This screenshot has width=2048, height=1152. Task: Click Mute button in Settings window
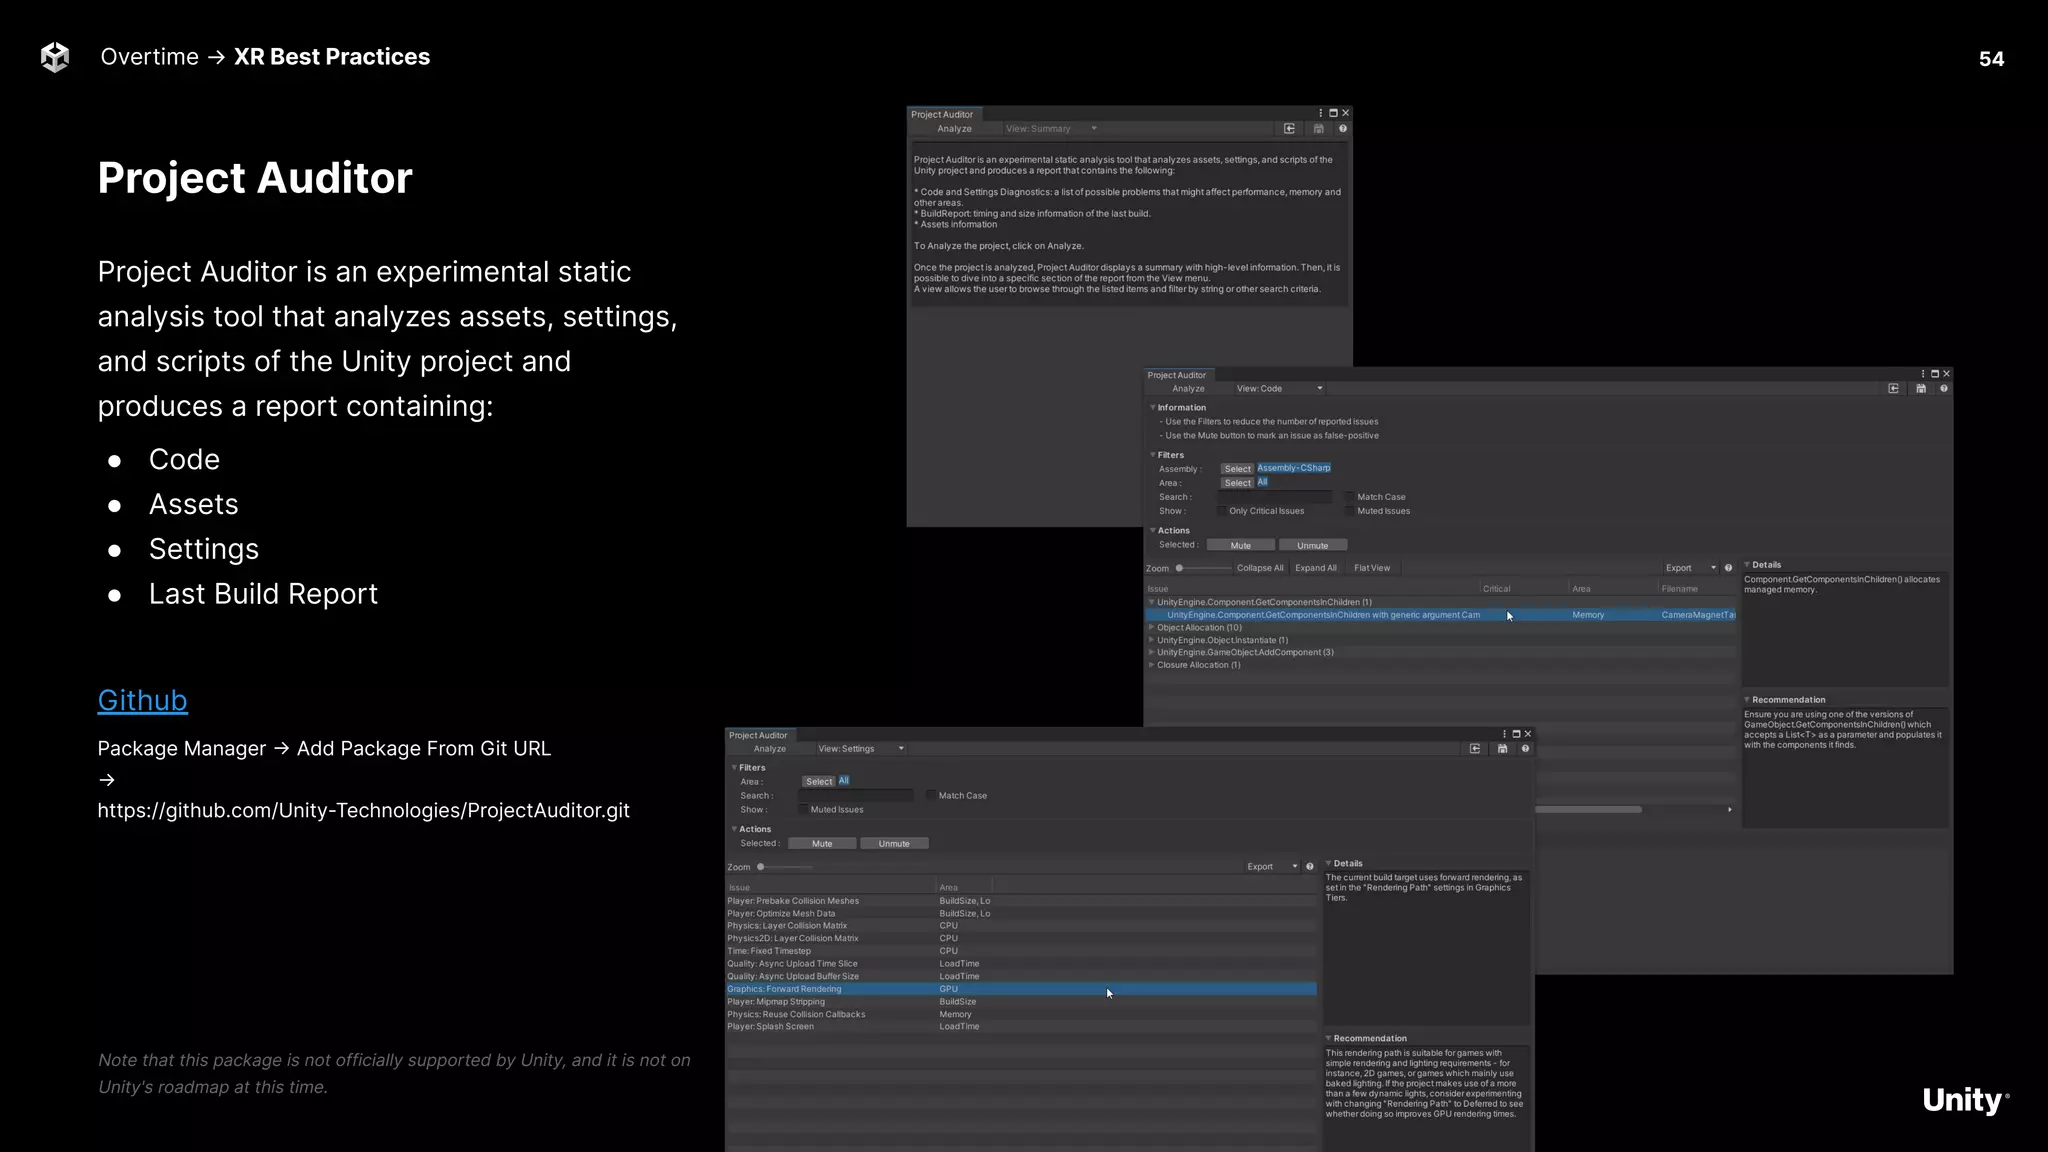[x=822, y=844]
